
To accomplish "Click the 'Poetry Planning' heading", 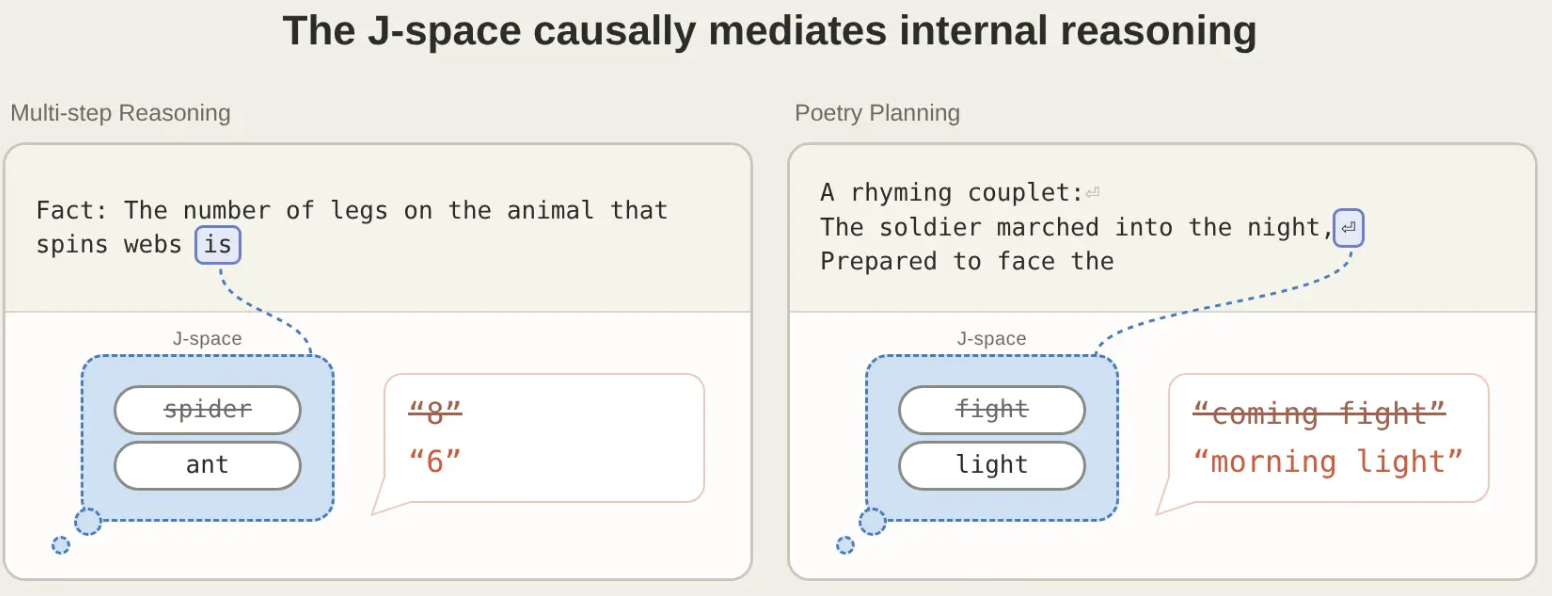I will pos(877,113).
